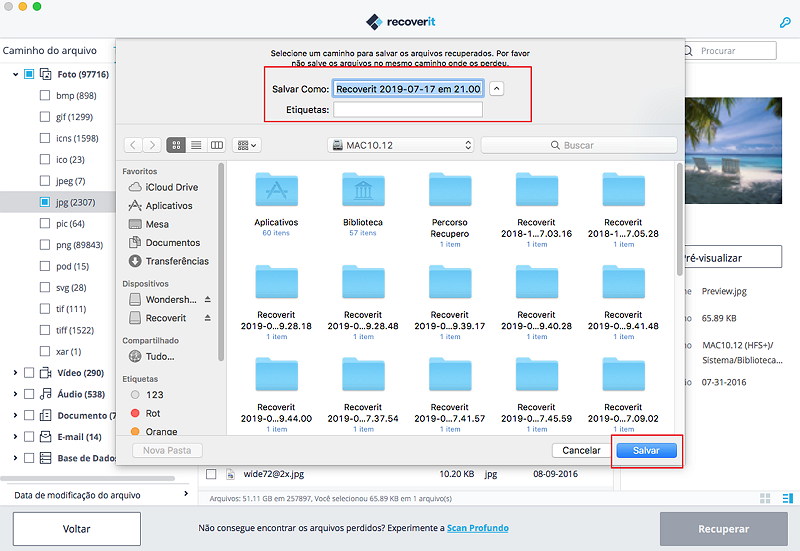Toggle the Foto (97716) checkbox
The height and width of the screenshot is (551, 800).
point(29,74)
